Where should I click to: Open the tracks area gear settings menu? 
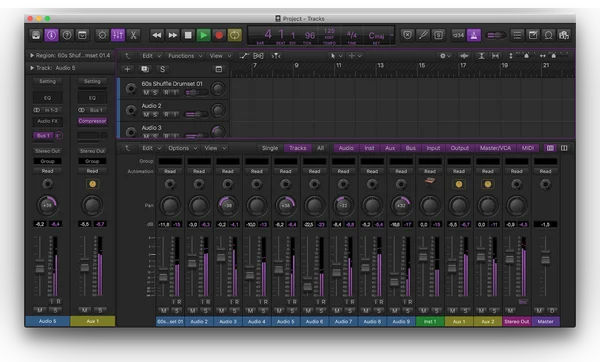(444, 56)
